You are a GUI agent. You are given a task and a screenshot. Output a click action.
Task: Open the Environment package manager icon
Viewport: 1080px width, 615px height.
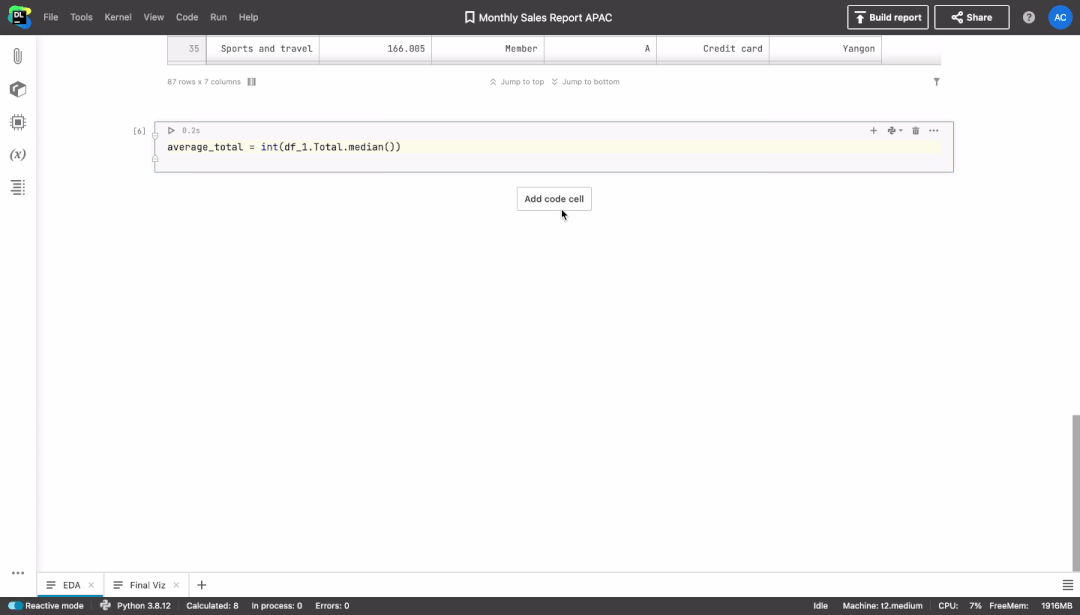point(18,89)
